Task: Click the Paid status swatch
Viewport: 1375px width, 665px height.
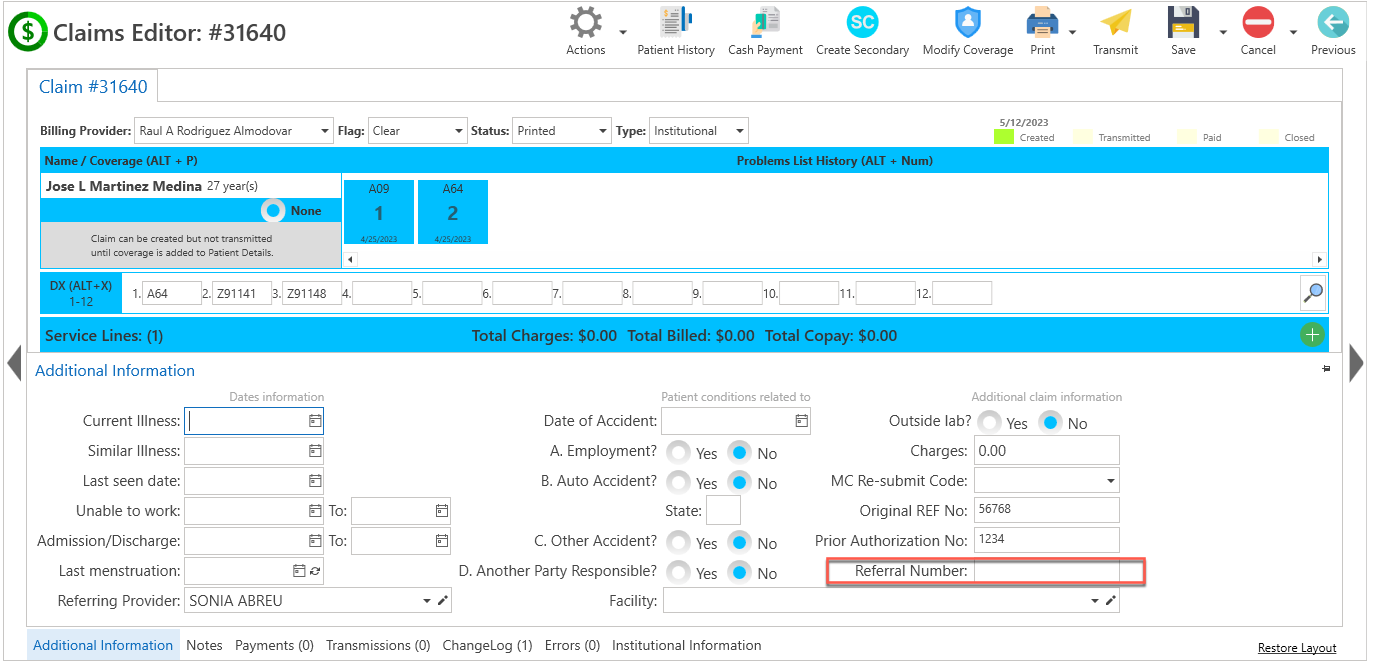Action: pos(1187,137)
